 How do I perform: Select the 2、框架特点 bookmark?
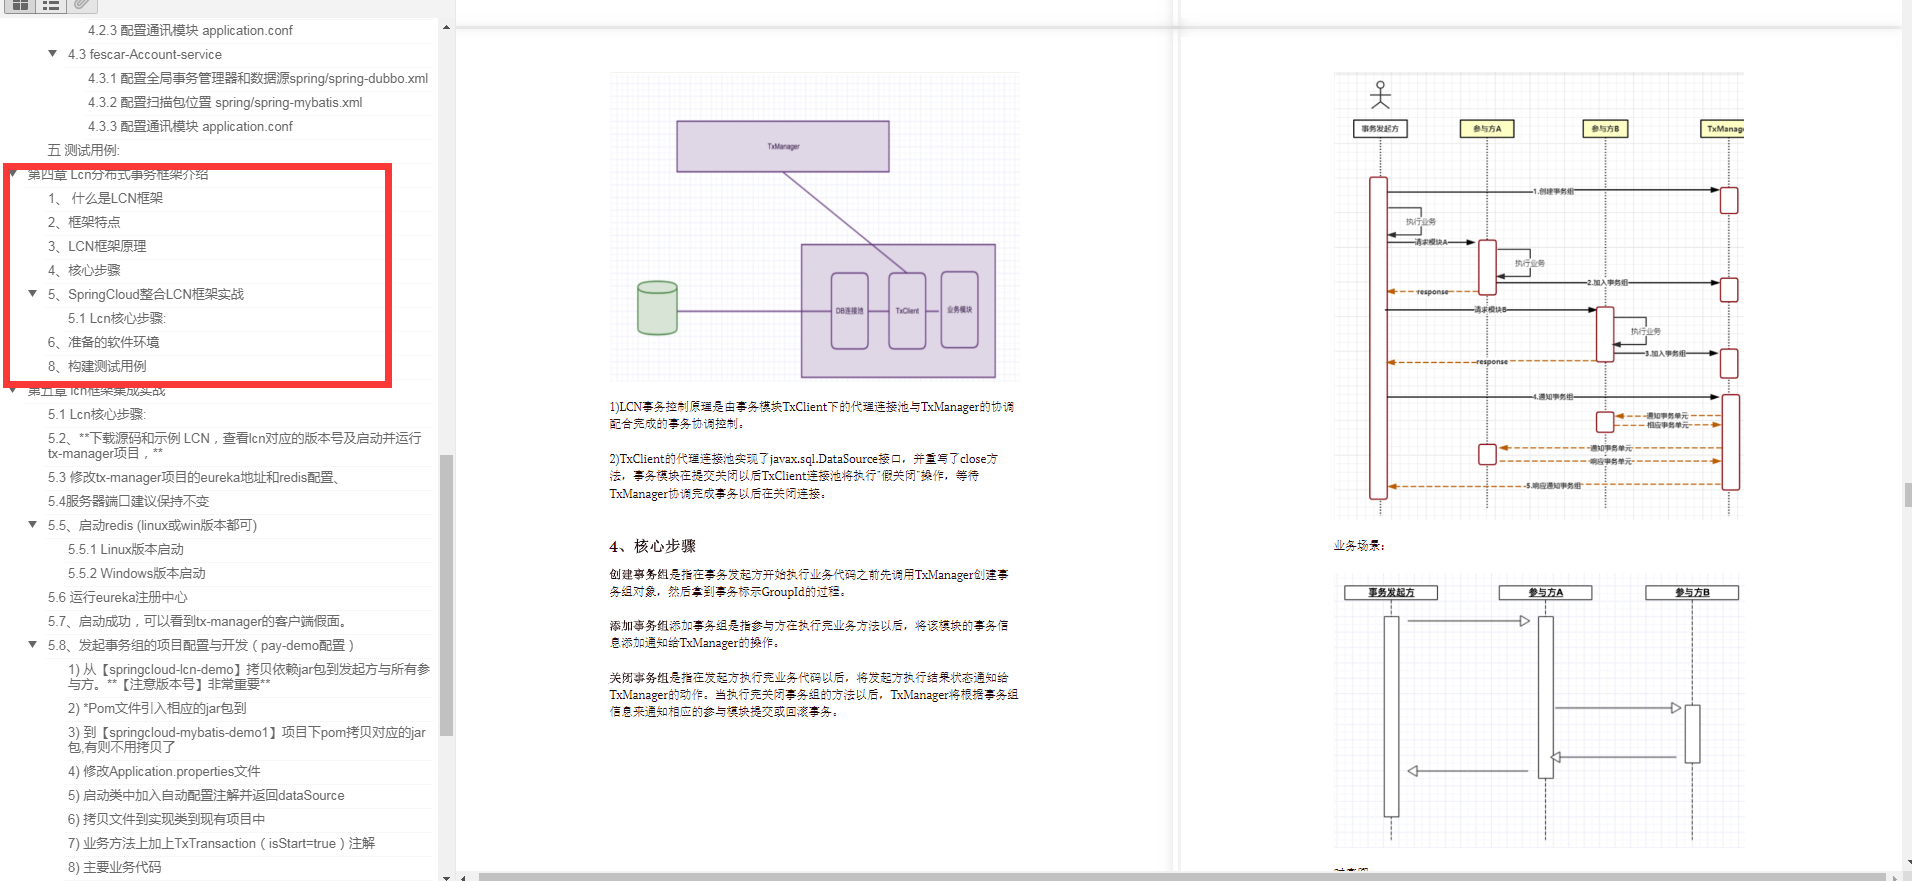click(84, 222)
